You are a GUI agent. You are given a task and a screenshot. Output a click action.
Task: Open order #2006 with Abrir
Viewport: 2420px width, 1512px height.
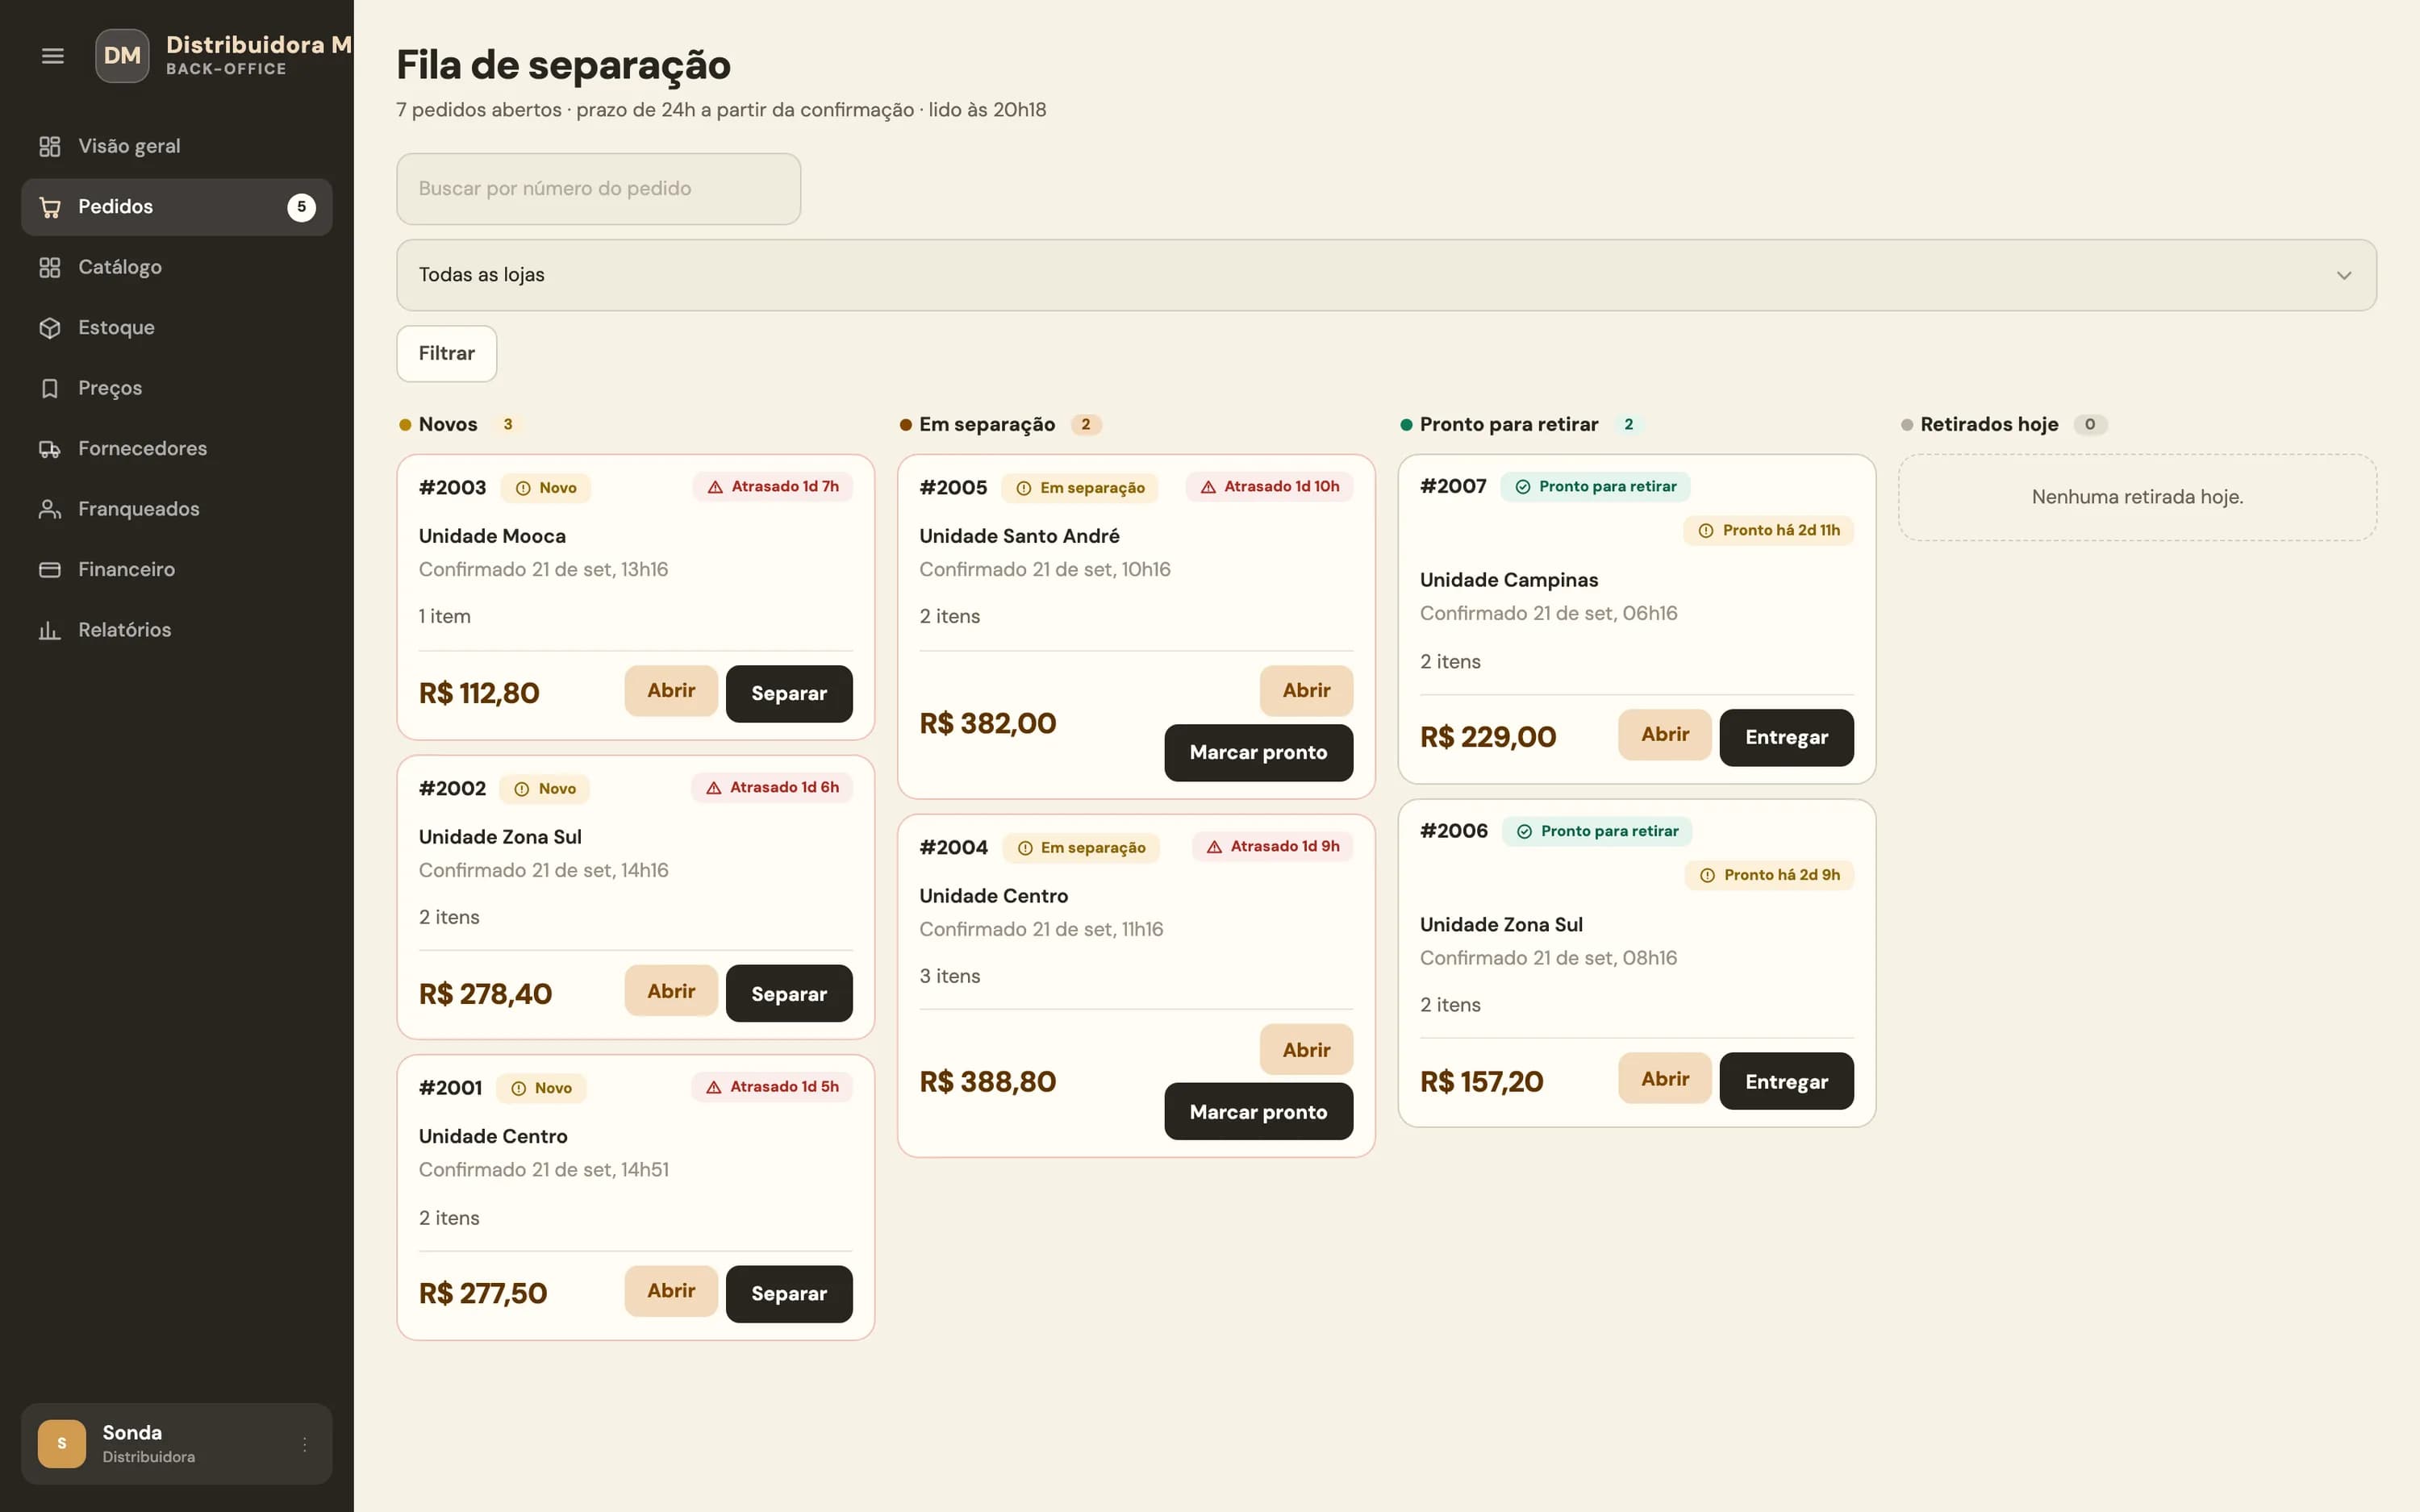click(1665, 1079)
